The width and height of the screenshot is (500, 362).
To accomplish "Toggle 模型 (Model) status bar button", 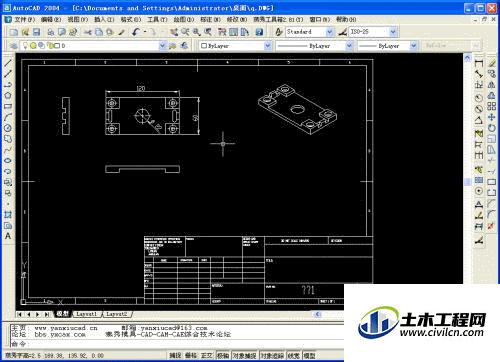I will (x=309, y=355).
